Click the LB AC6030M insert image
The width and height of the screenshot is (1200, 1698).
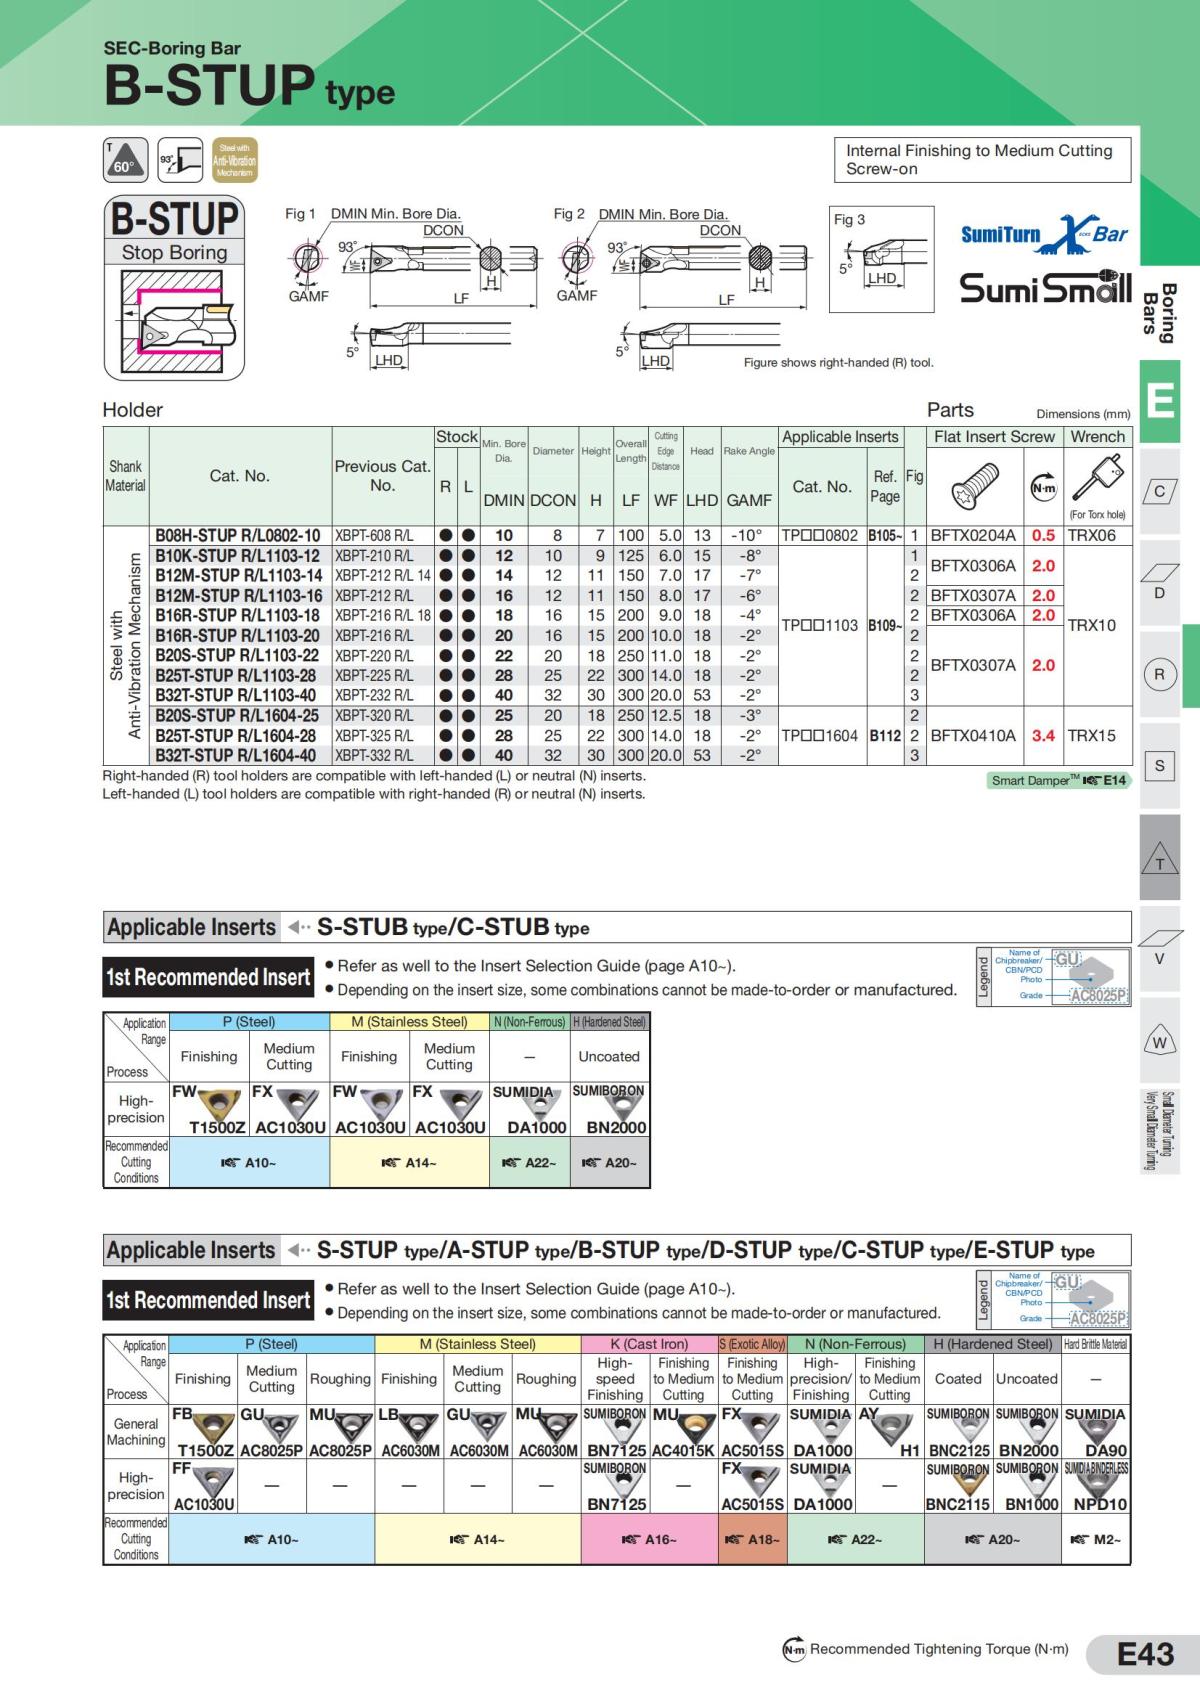pos(417,1425)
